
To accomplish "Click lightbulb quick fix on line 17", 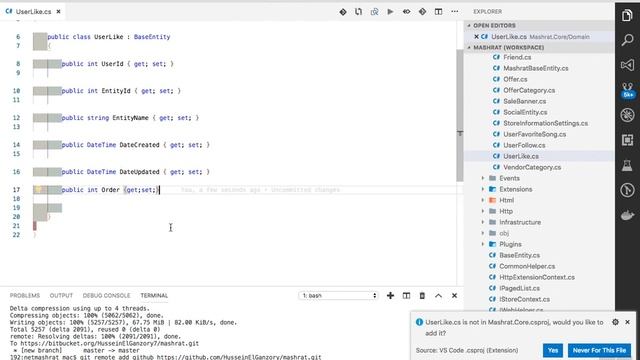I will pos(38,189).
